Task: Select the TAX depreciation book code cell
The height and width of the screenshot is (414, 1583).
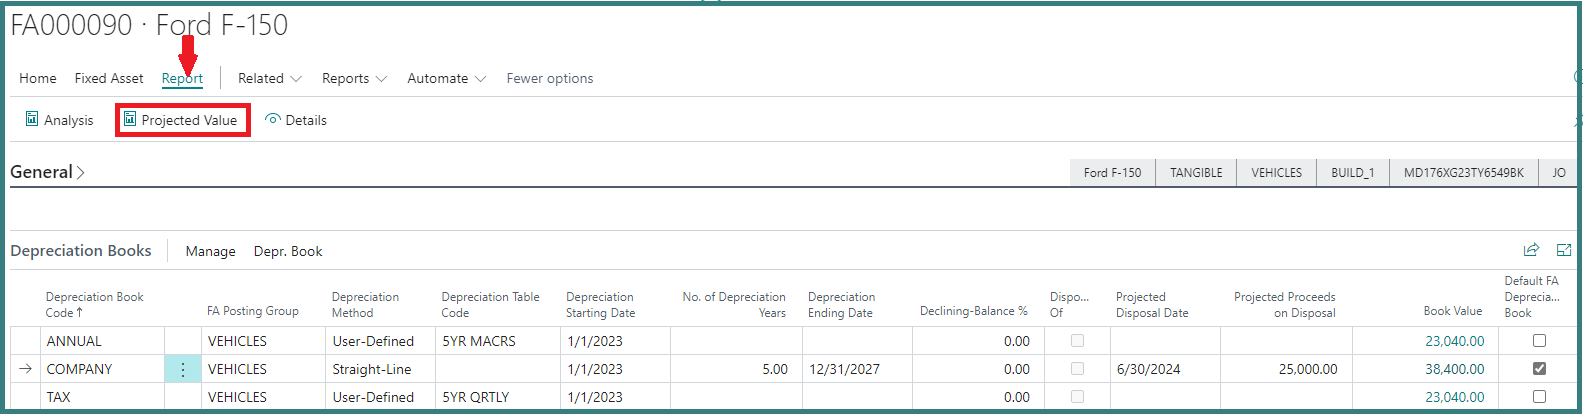Action: pos(58,397)
